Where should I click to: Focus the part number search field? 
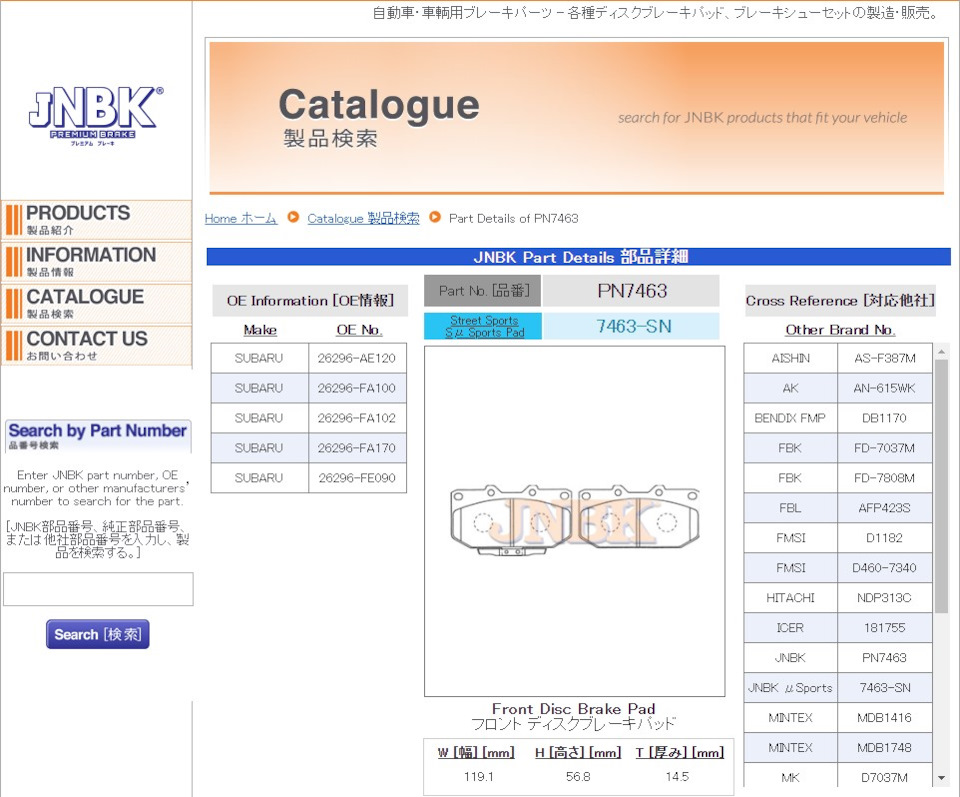coord(98,589)
